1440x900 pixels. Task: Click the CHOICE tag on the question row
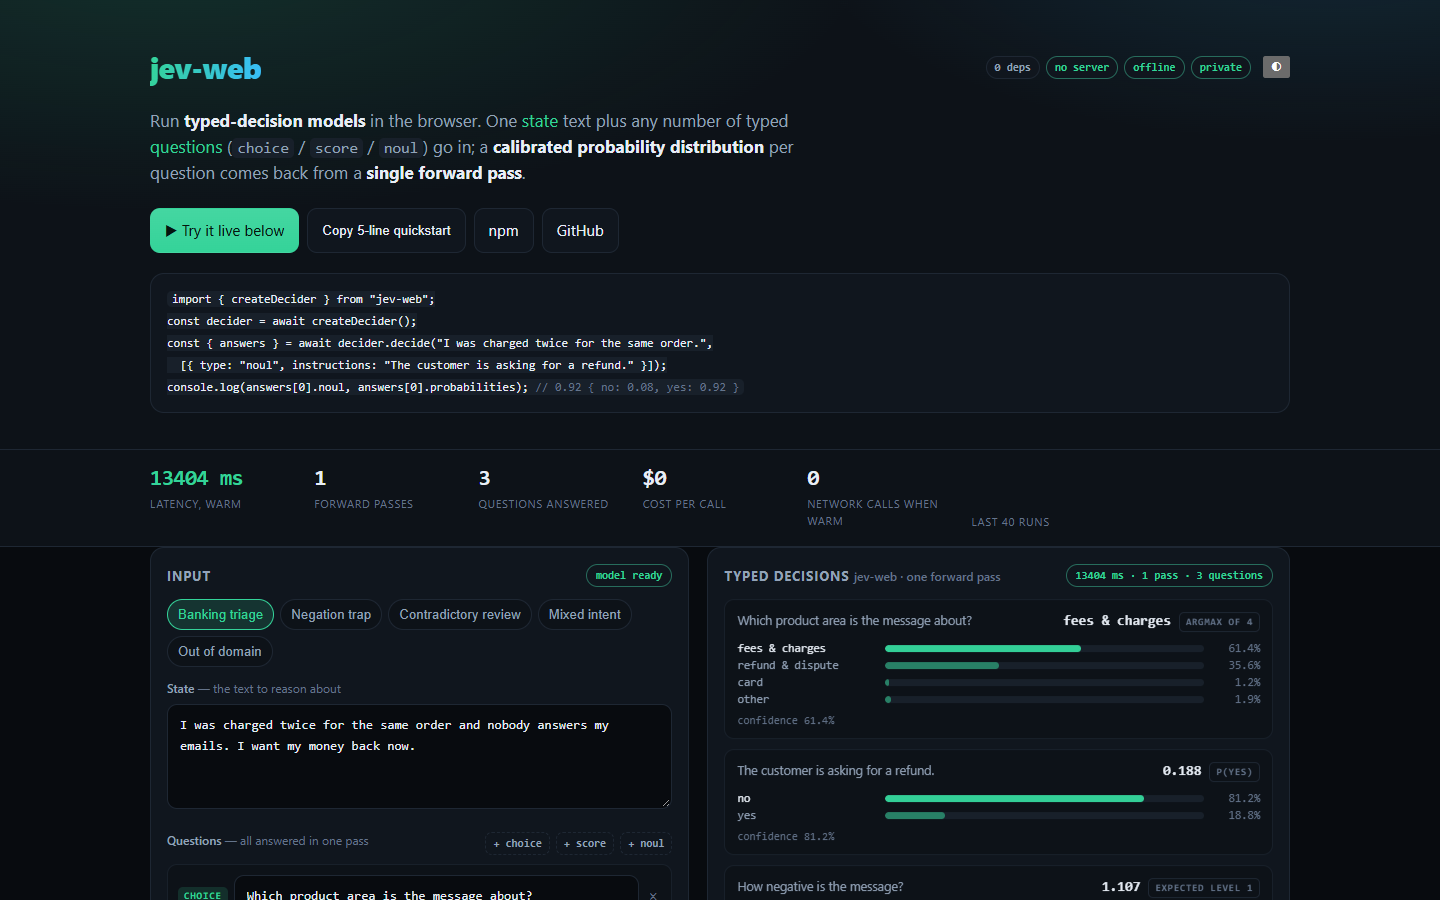[x=202, y=895]
